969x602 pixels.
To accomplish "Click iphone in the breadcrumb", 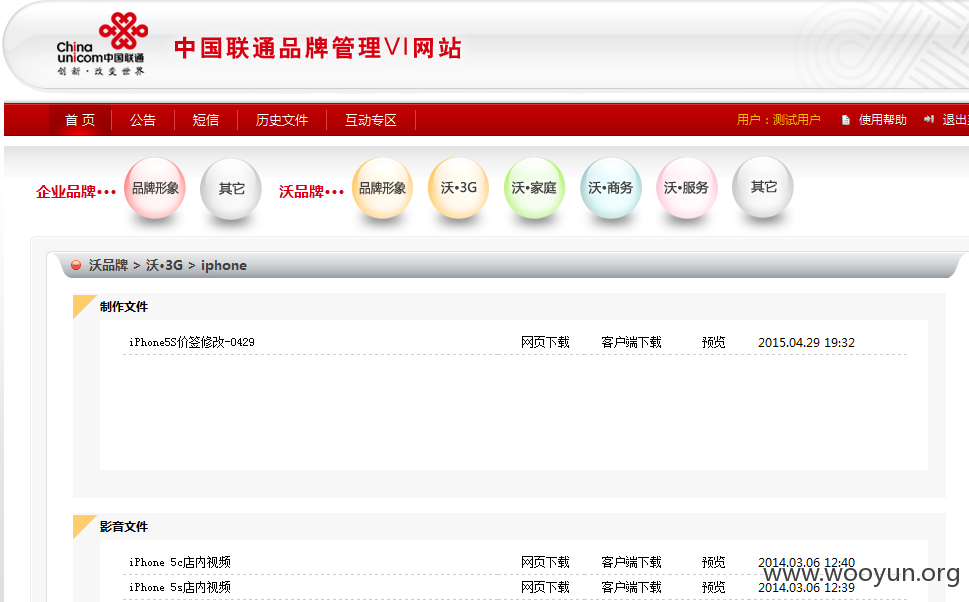I will [224, 266].
